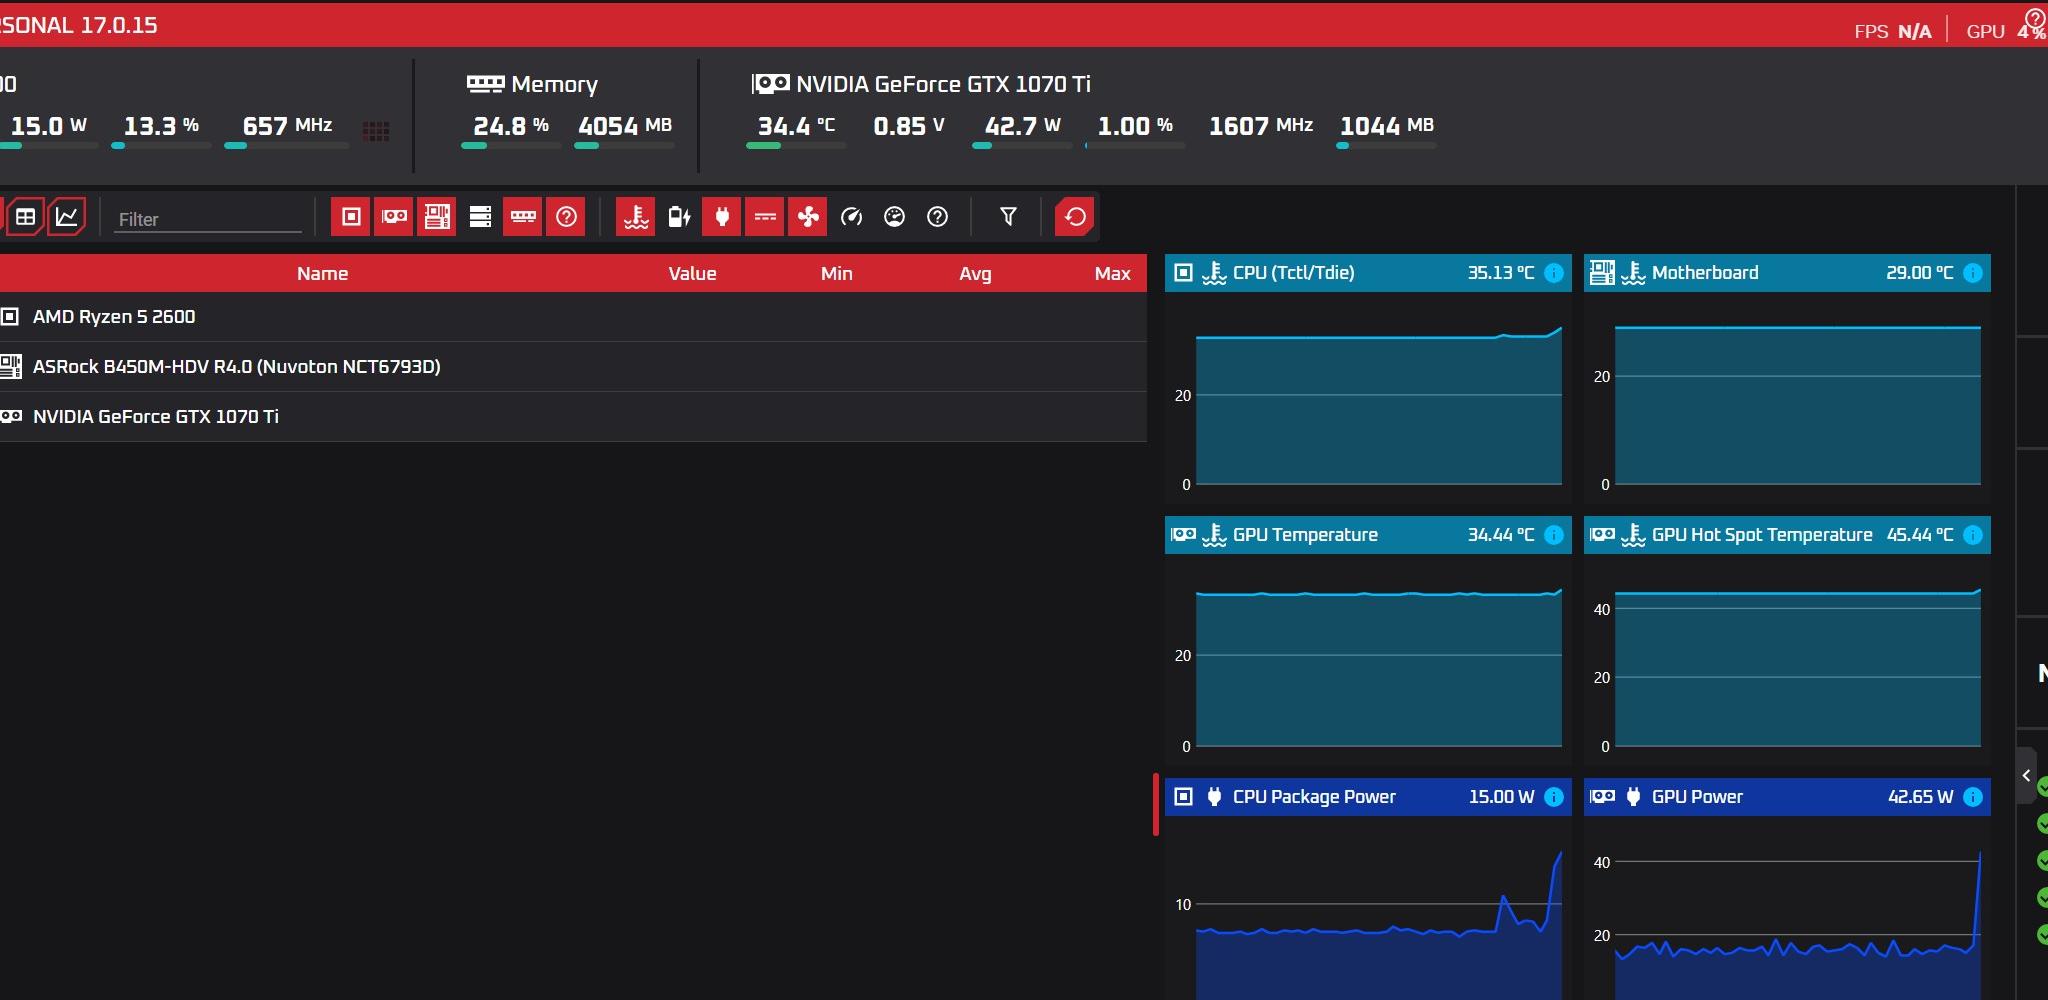Click the plug icon on CPU Package Power card
Viewport: 2048px width, 1000px height.
(x=1214, y=797)
